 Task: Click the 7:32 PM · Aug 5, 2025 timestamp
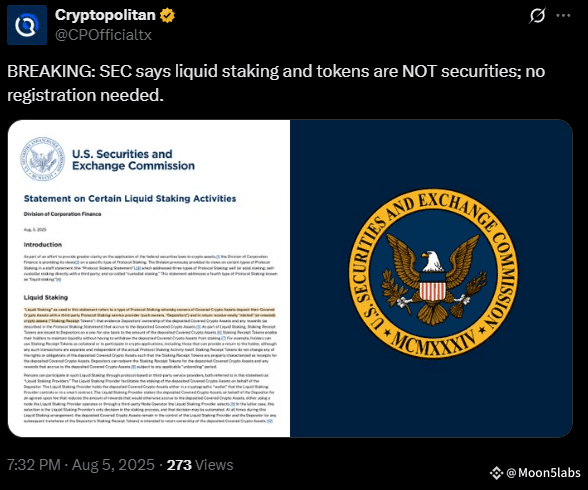point(81,465)
